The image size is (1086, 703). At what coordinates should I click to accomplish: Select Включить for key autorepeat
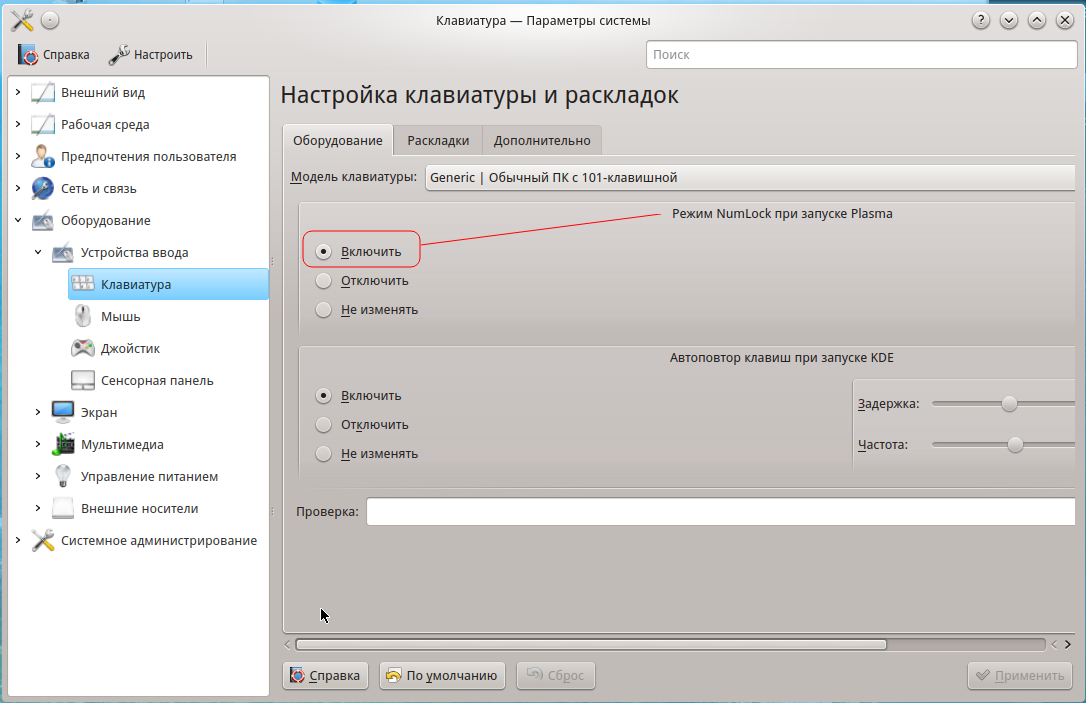click(323, 395)
